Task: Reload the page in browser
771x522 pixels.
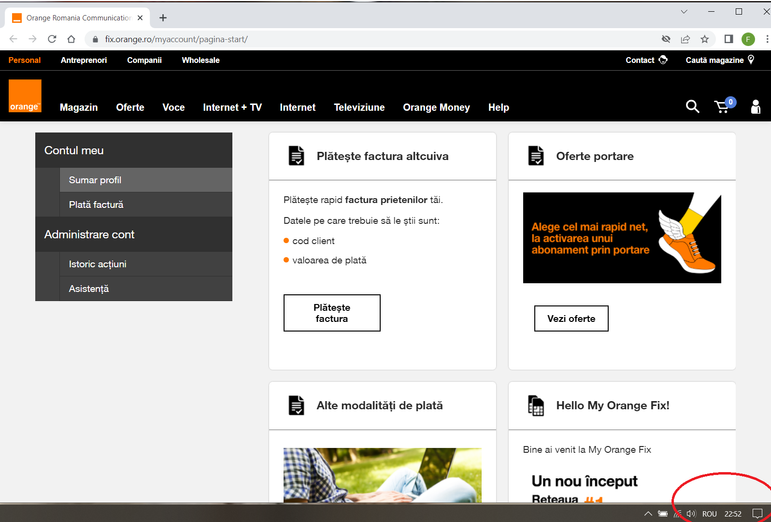Action: coord(52,39)
